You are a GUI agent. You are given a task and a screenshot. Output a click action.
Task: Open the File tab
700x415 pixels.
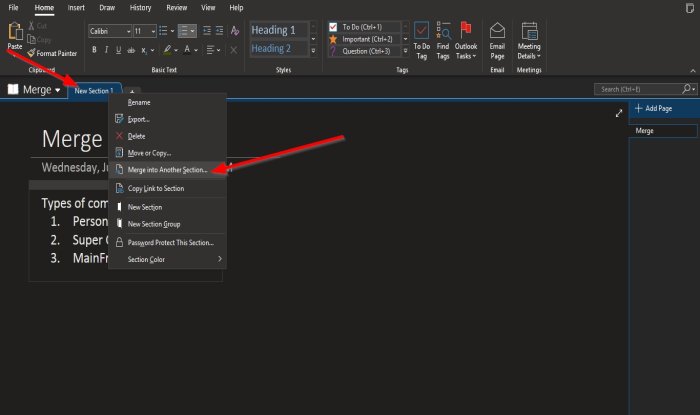tap(13, 8)
